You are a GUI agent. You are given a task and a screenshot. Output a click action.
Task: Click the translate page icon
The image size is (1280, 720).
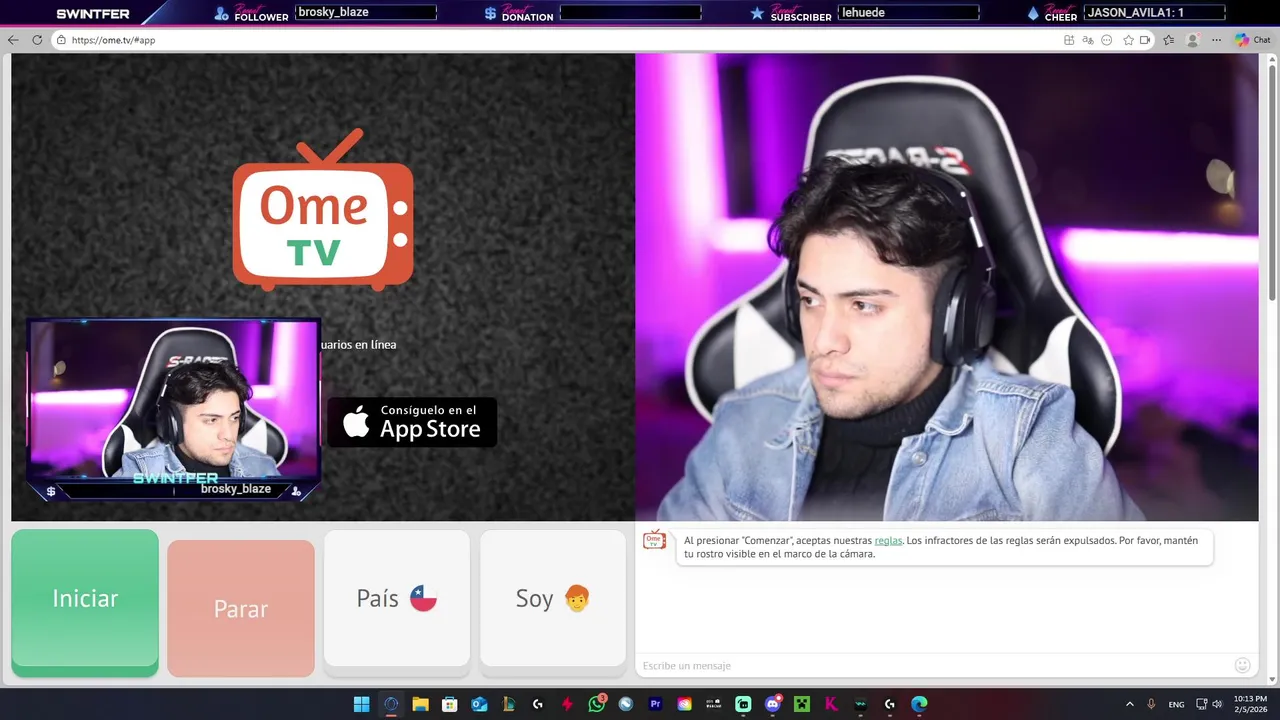pos(1088,40)
